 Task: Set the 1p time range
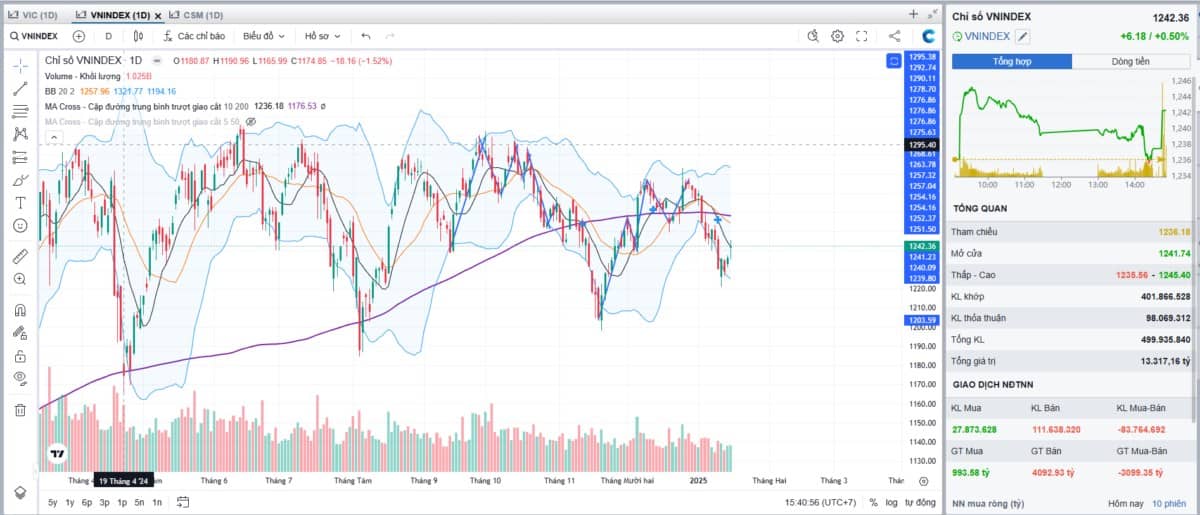coord(122,502)
